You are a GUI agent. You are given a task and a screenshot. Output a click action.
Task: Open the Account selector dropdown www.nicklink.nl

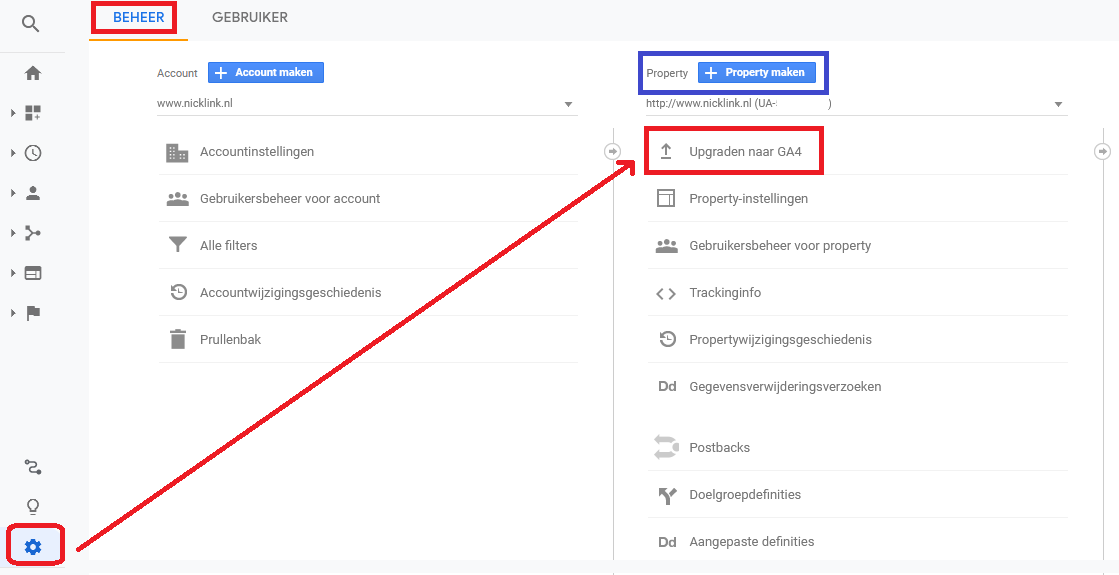pos(366,103)
